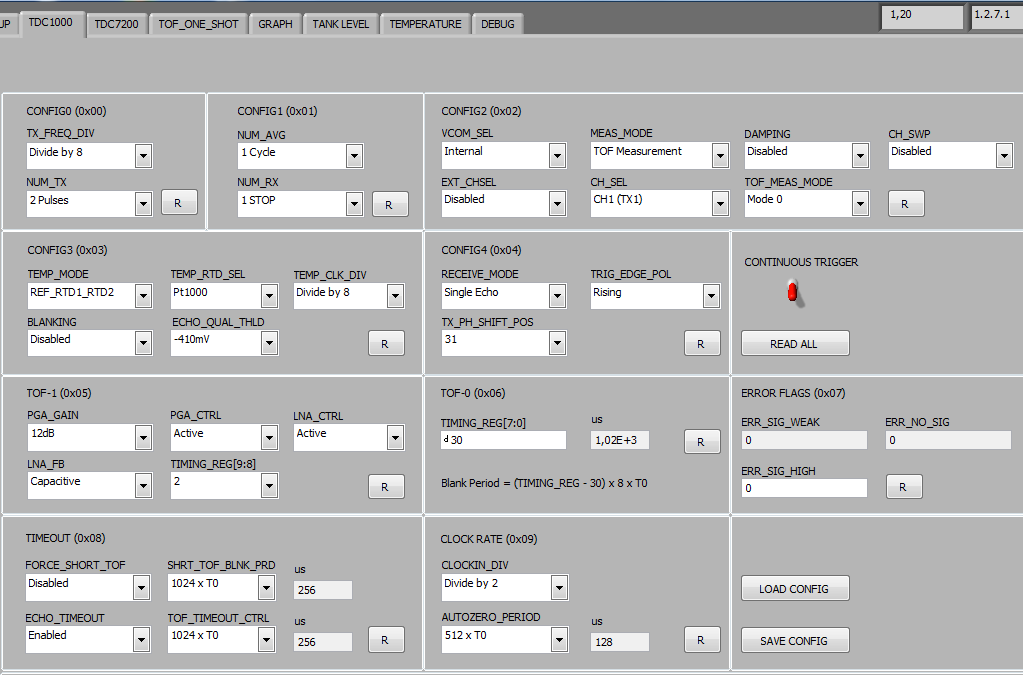The width and height of the screenshot is (1023, 675).
Task: Read CONFIG2 register with R button
Action: pyautogui.click(x=906, y=203)
